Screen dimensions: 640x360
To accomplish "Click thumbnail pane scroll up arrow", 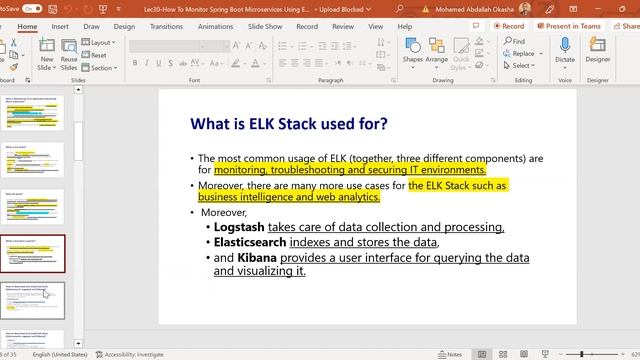I will [78, 89].
